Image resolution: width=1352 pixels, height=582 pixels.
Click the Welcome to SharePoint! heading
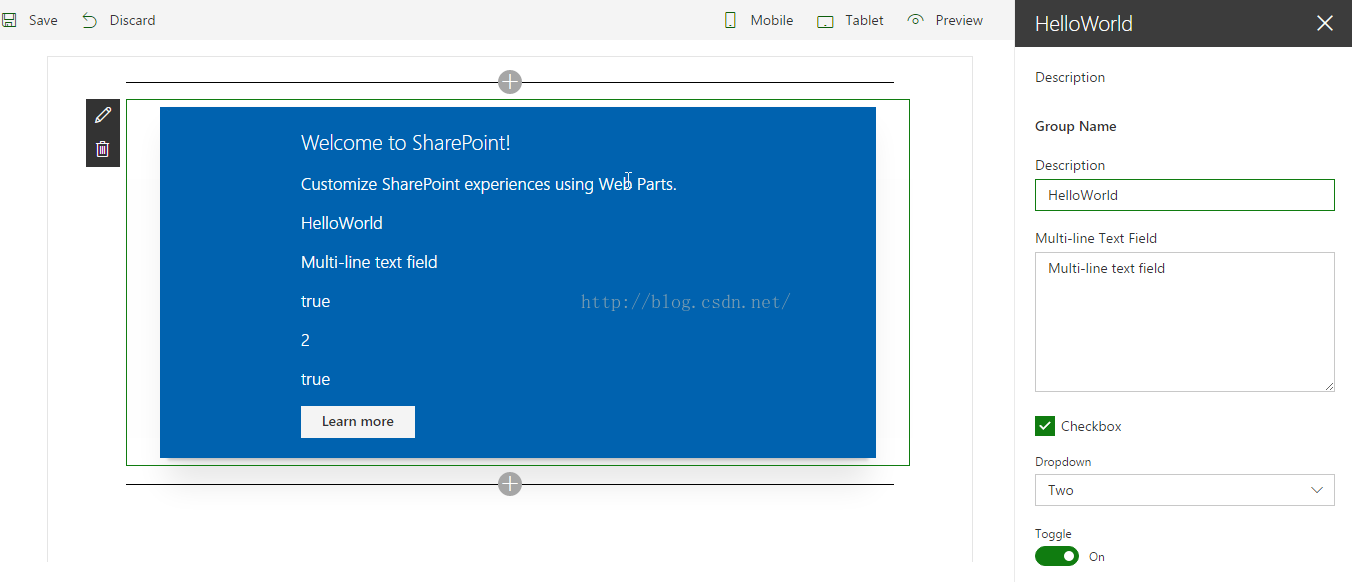[406, 143]
